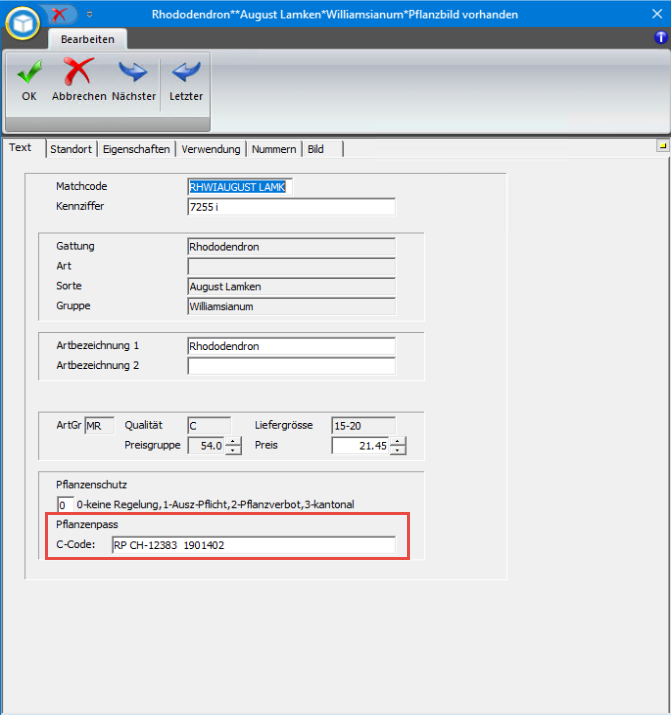Select the Bild tab
The height and width of the screenshot is (715, 671).
click(316, 149)
